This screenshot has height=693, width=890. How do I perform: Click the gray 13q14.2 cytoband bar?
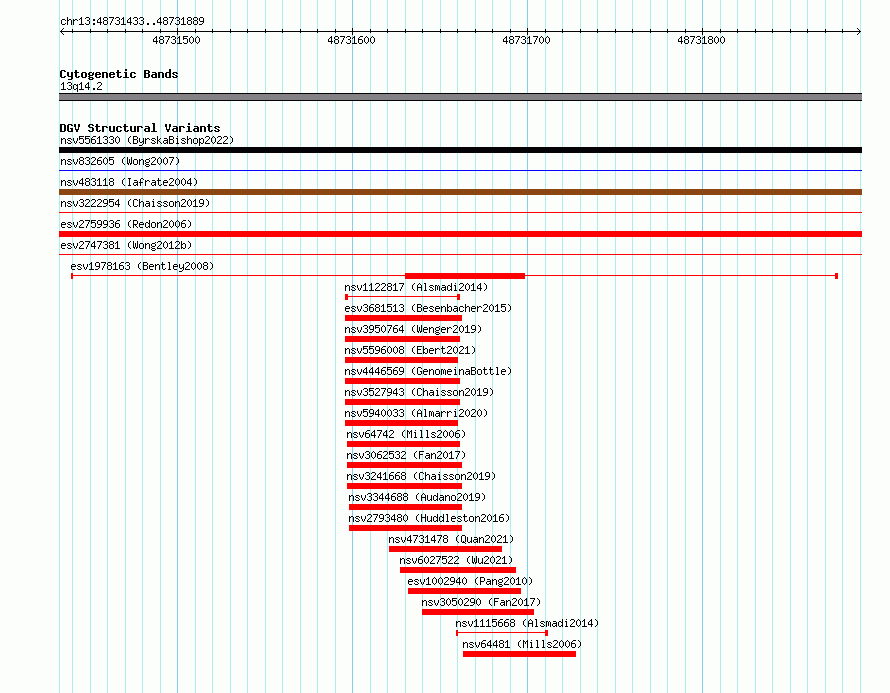pyautogui.click(x=460, y=97)
